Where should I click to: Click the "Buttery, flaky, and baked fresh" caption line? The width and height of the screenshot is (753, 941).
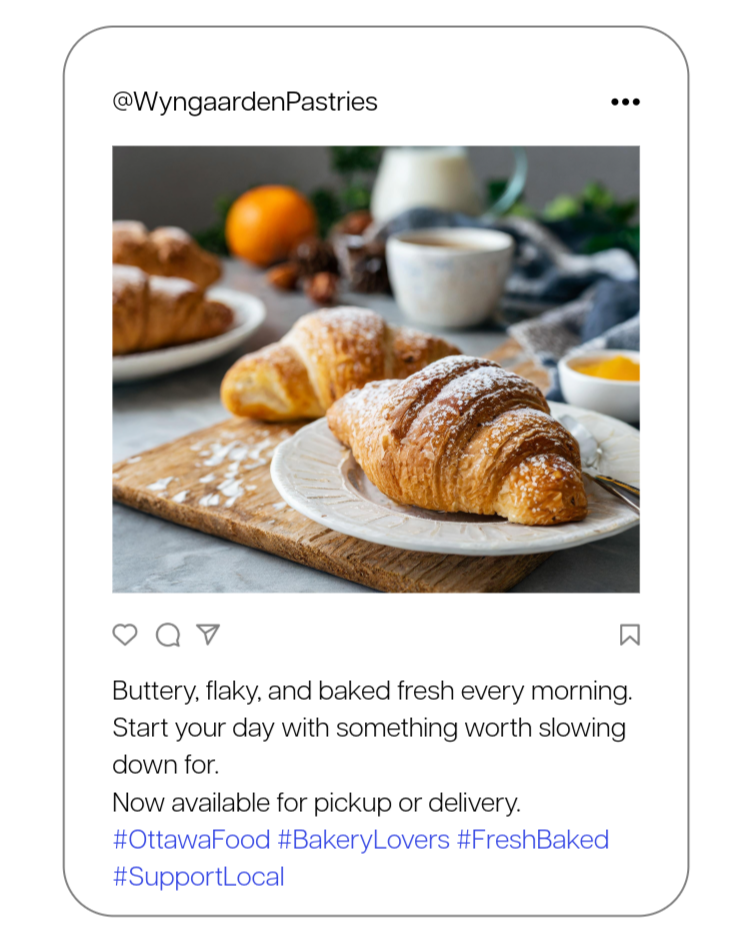[x=372, y=691]
